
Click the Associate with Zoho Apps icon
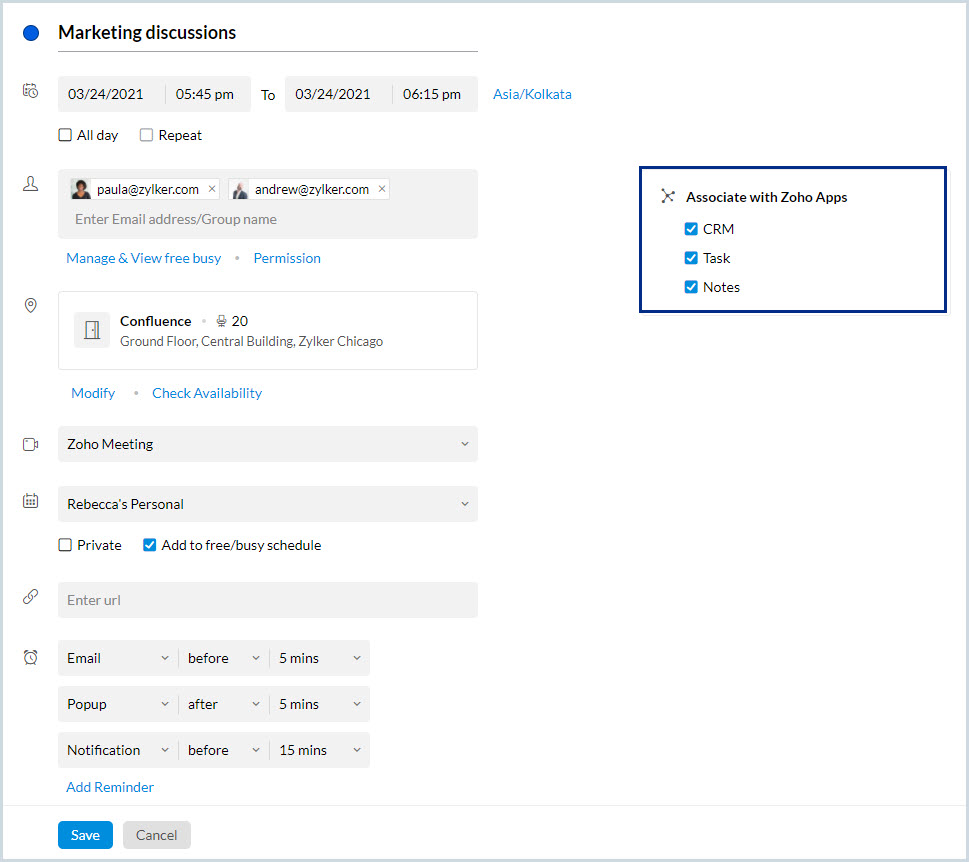click(668, 197)
